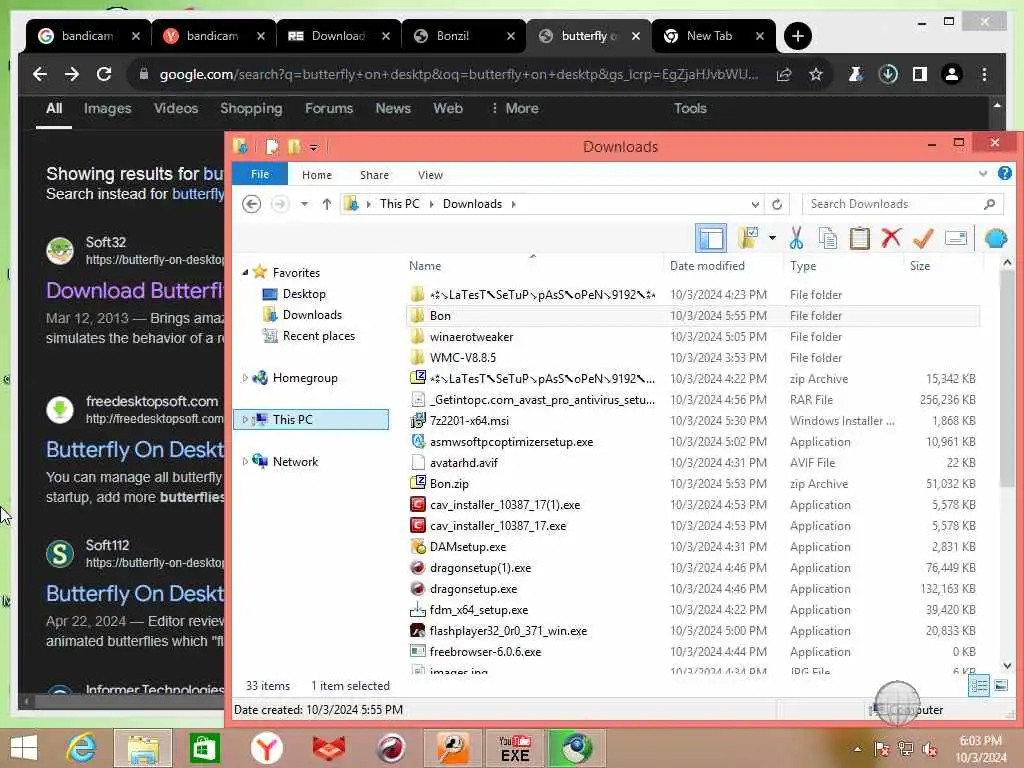The width and height of the screenshot is (1024, 768).
Task: Open the Windows Store taskbar icon
Action: coord(204,748)
